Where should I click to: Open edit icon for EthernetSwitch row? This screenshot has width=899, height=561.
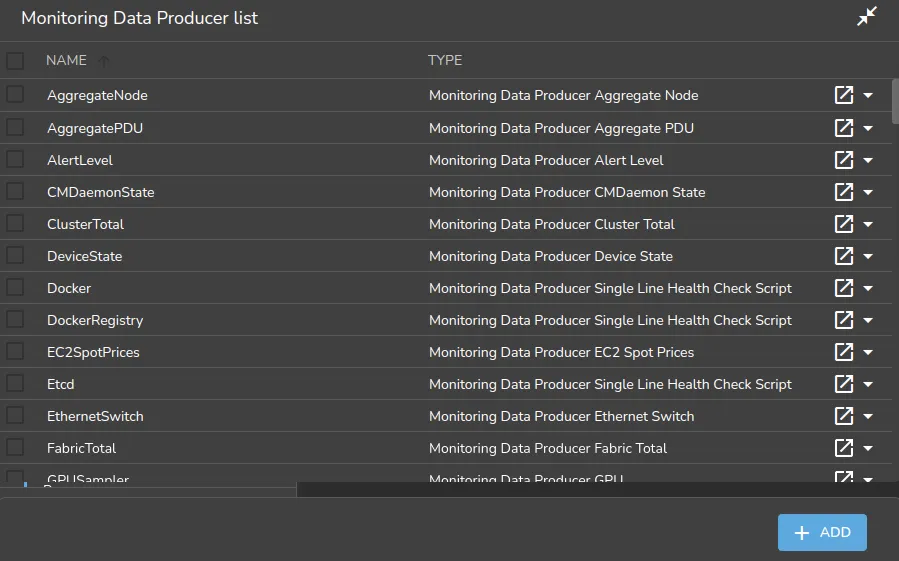(x=844, y=416)
